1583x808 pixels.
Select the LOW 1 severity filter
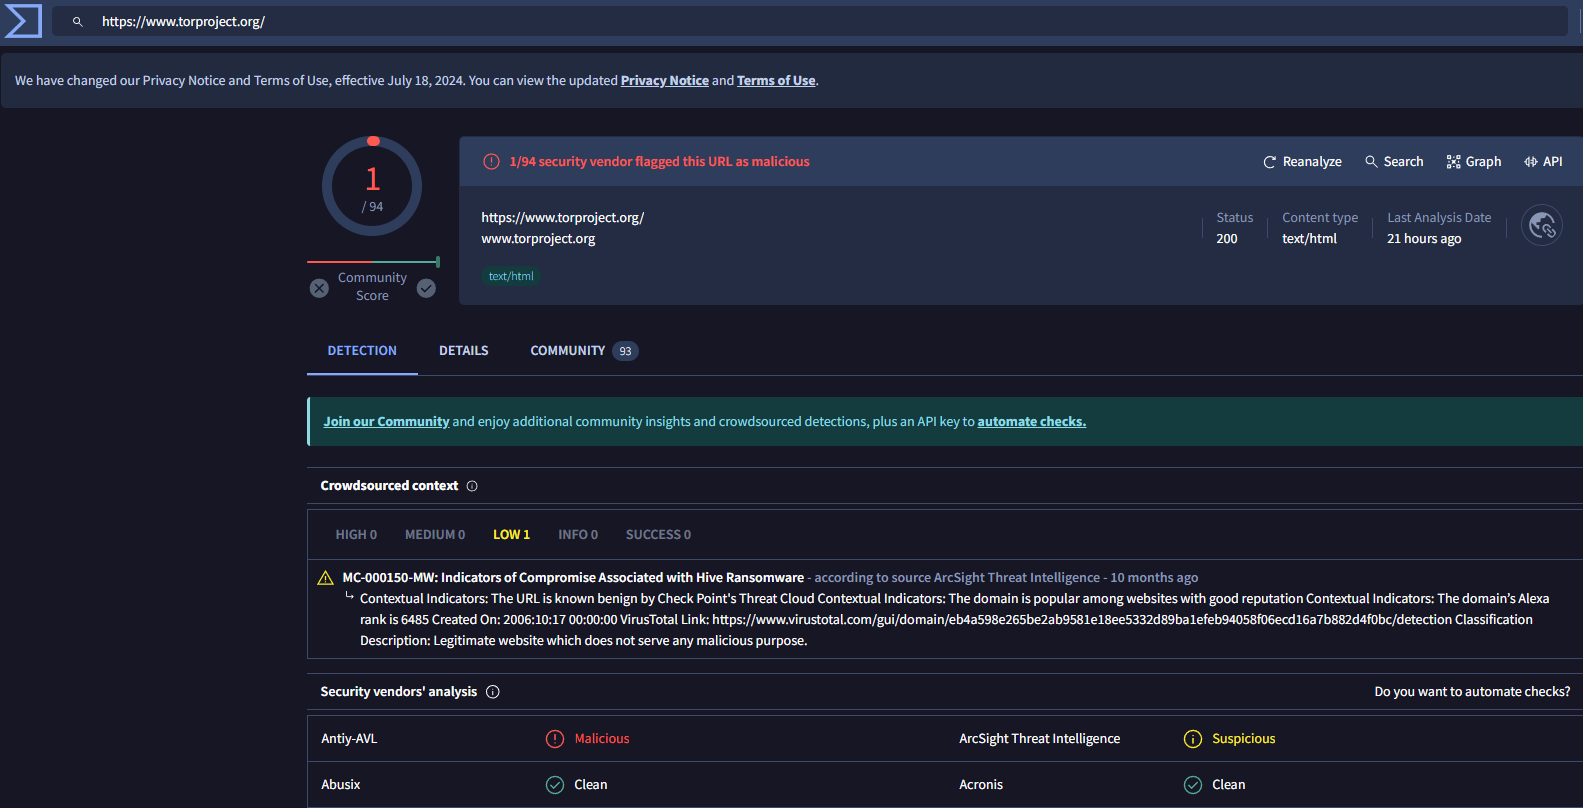[x=511, y=535]
